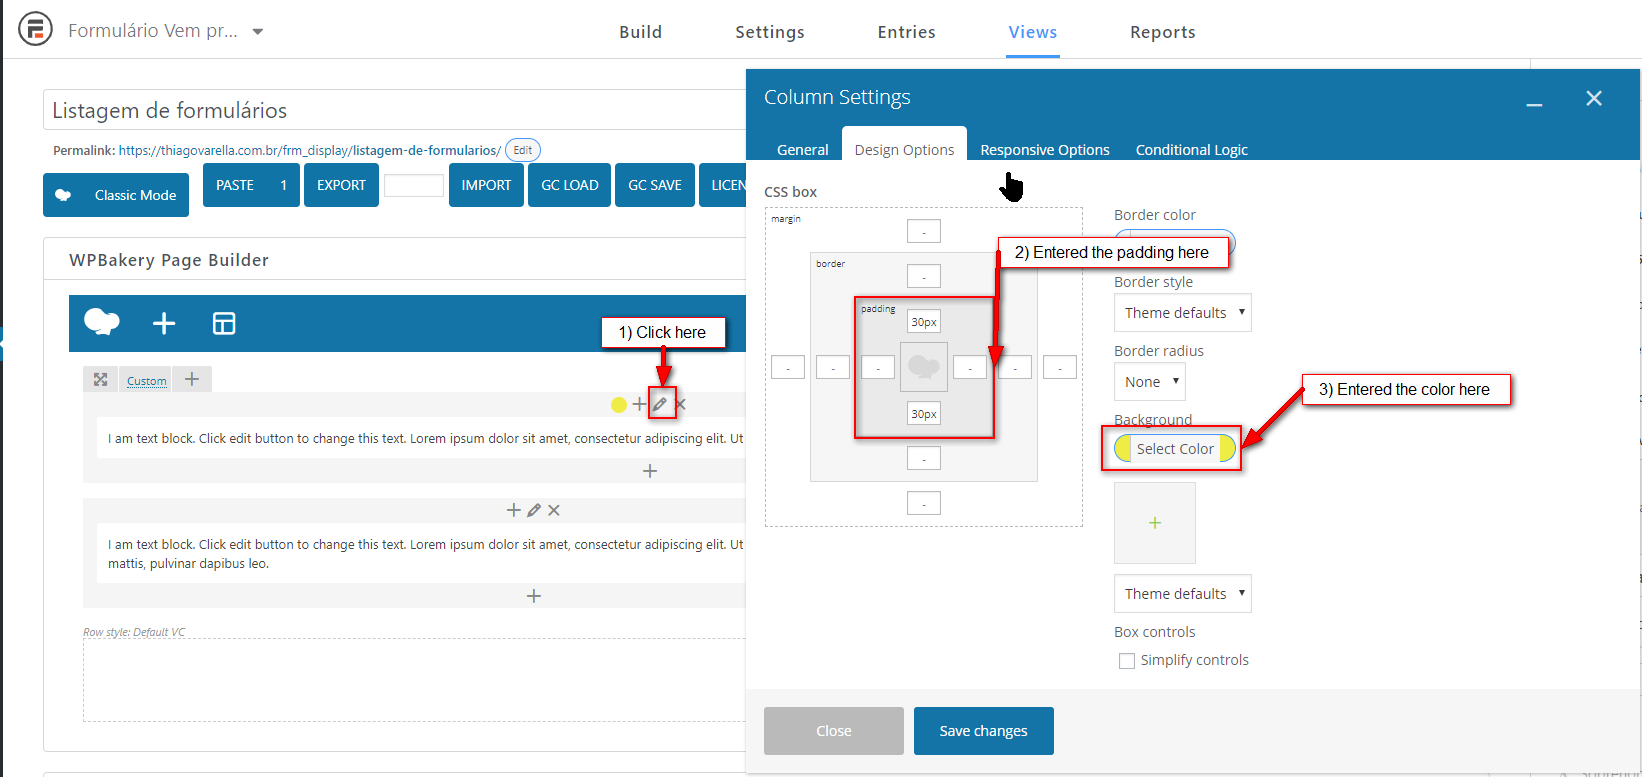Select the Views tab
The width and height of the screenshot is (1642, 777).
point(1032,32)
